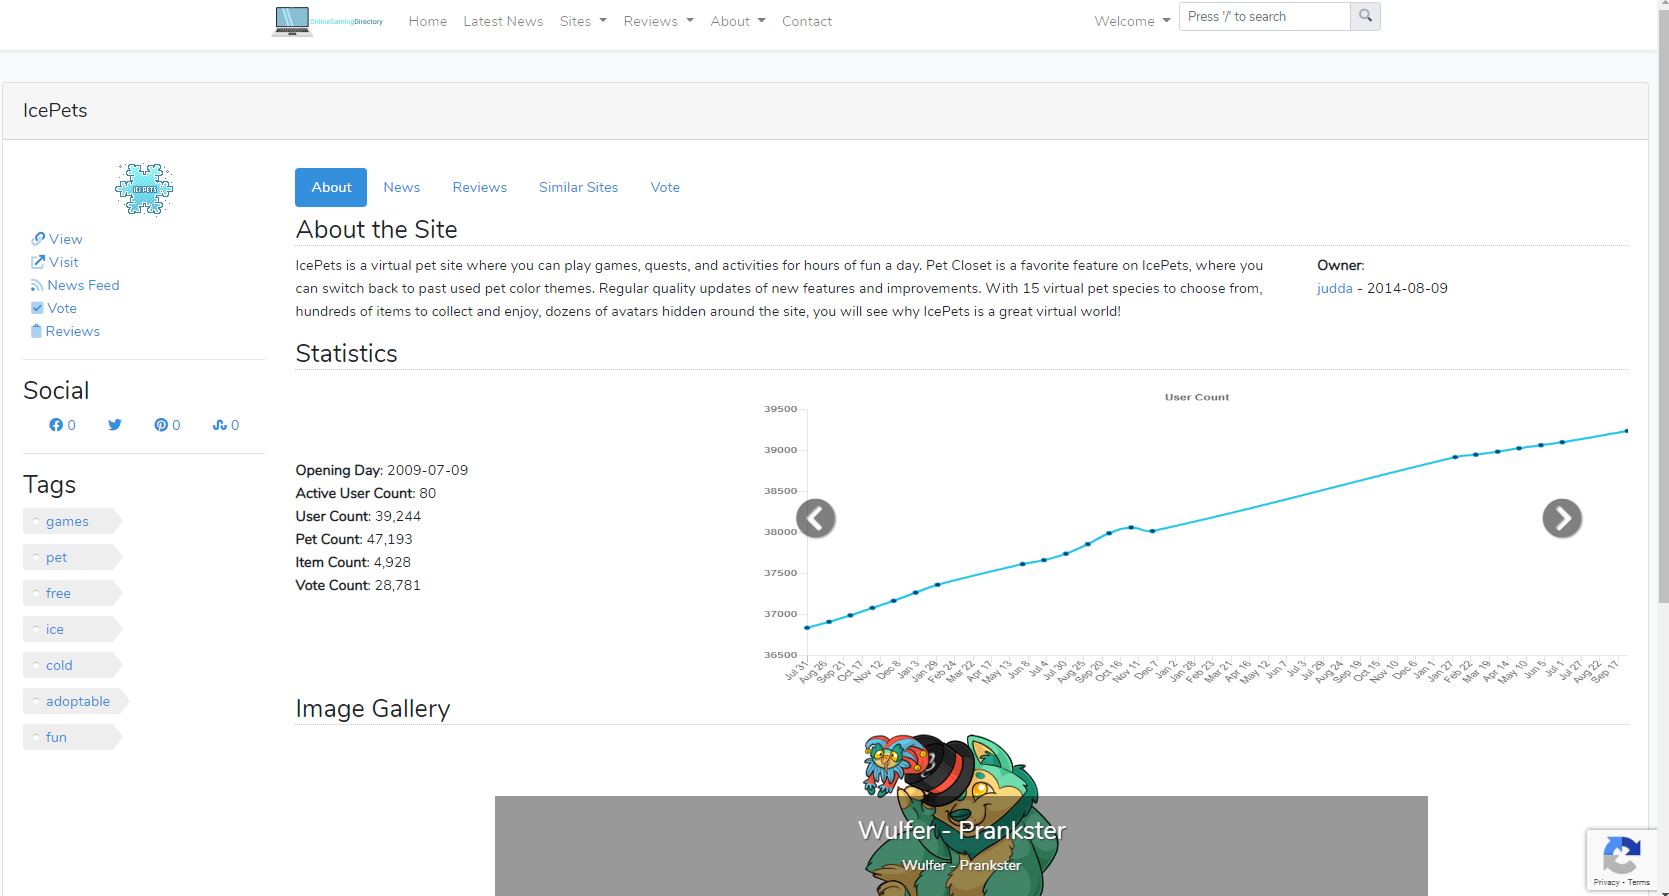
Task: Select the adoptable tag
Action: pos(76,701)
